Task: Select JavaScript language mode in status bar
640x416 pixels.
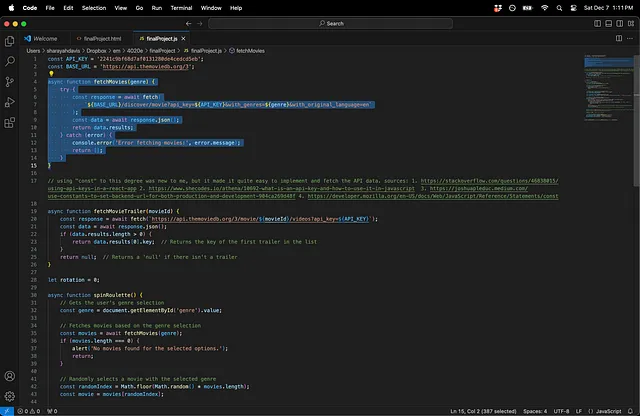Action: coord(609,411)
